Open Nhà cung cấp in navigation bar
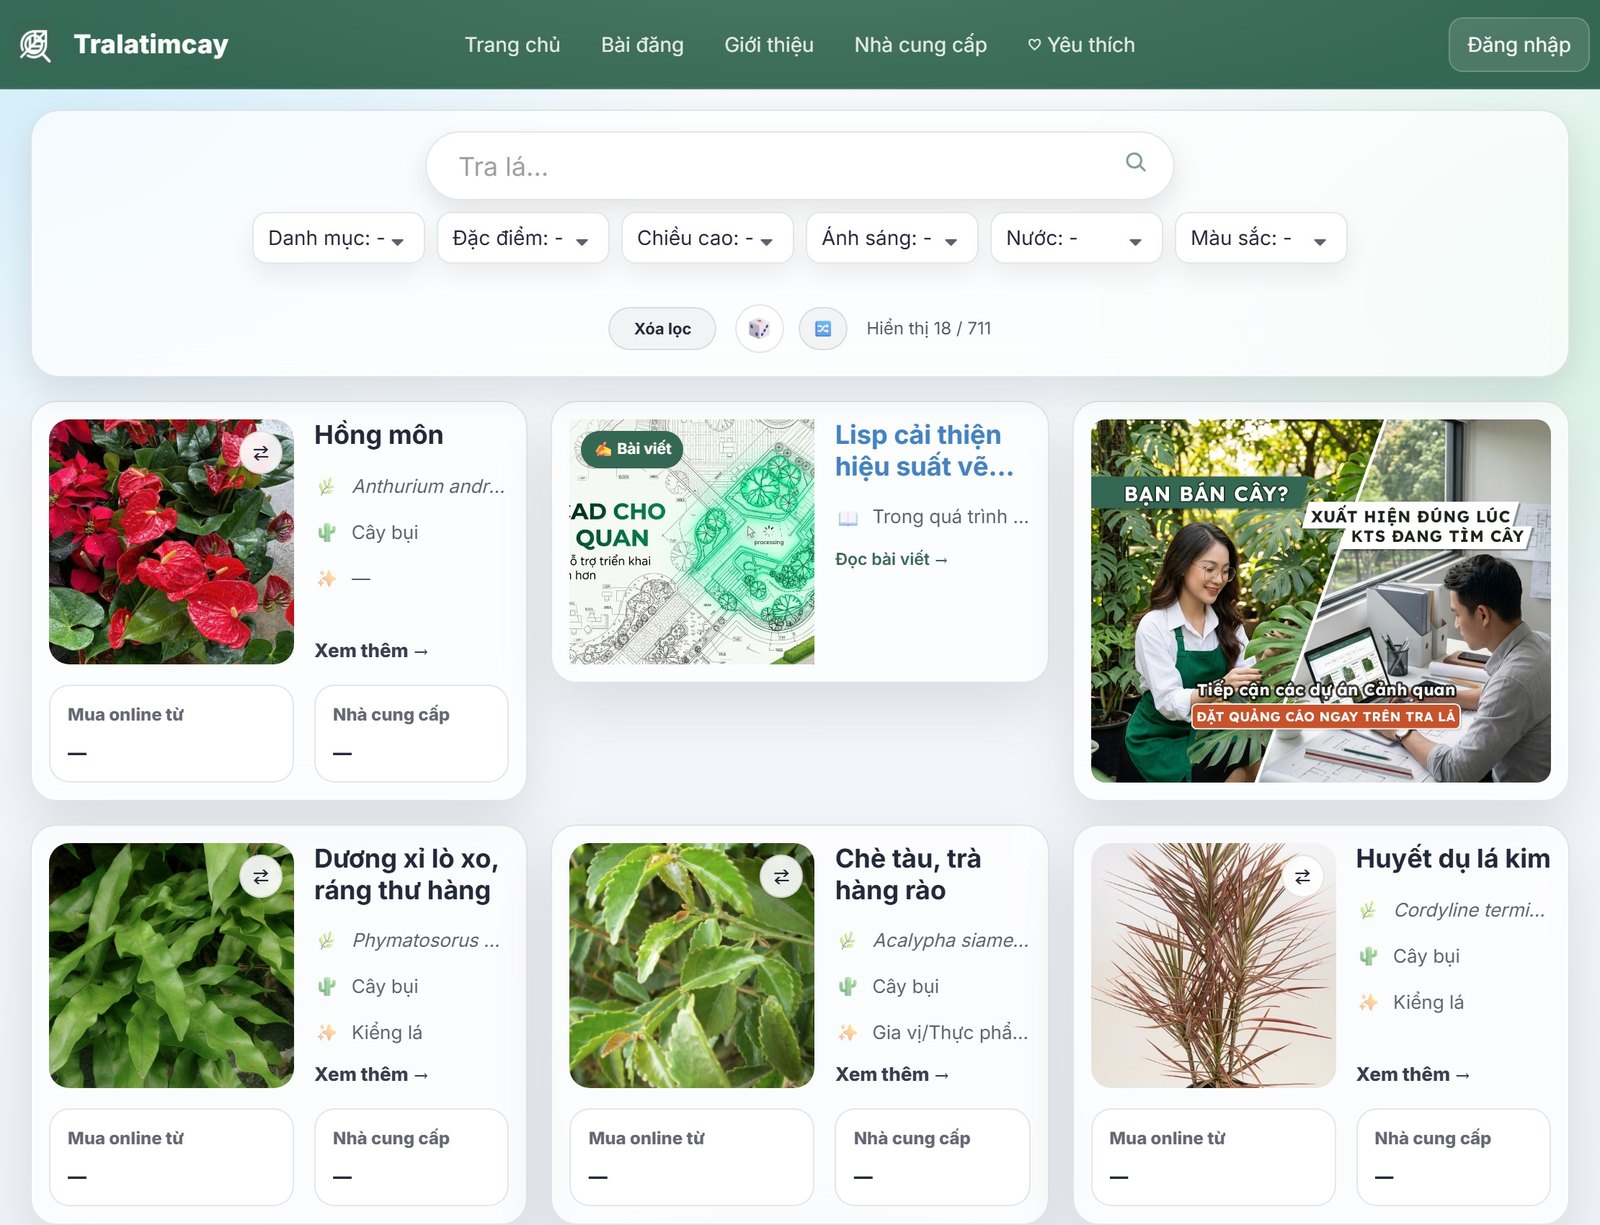The height and width of the screenshot is (1225, 1600). click(920, 45)
